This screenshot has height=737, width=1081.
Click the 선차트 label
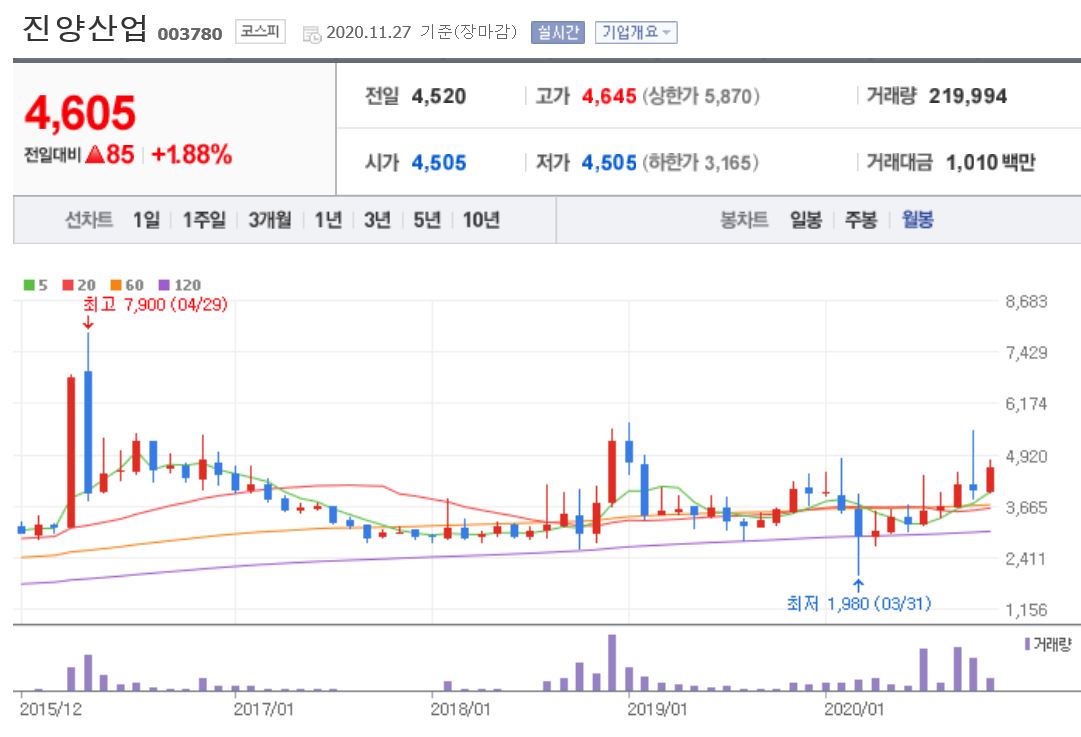[x=89, y=220]
